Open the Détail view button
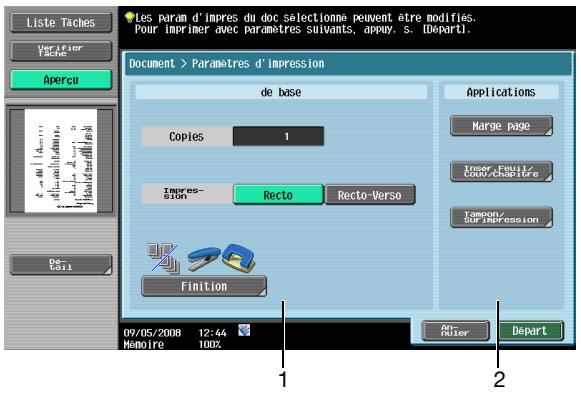The image size is (581, 393). (x=61, y=264)
